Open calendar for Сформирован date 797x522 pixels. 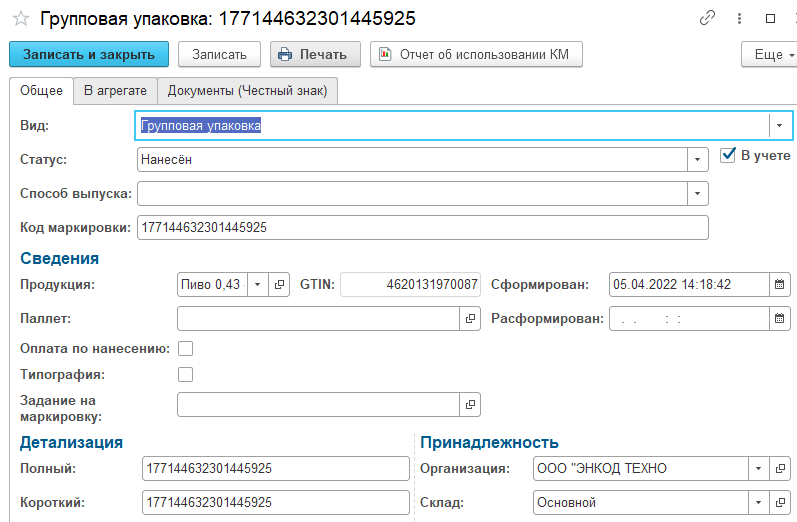coord(779,284)
